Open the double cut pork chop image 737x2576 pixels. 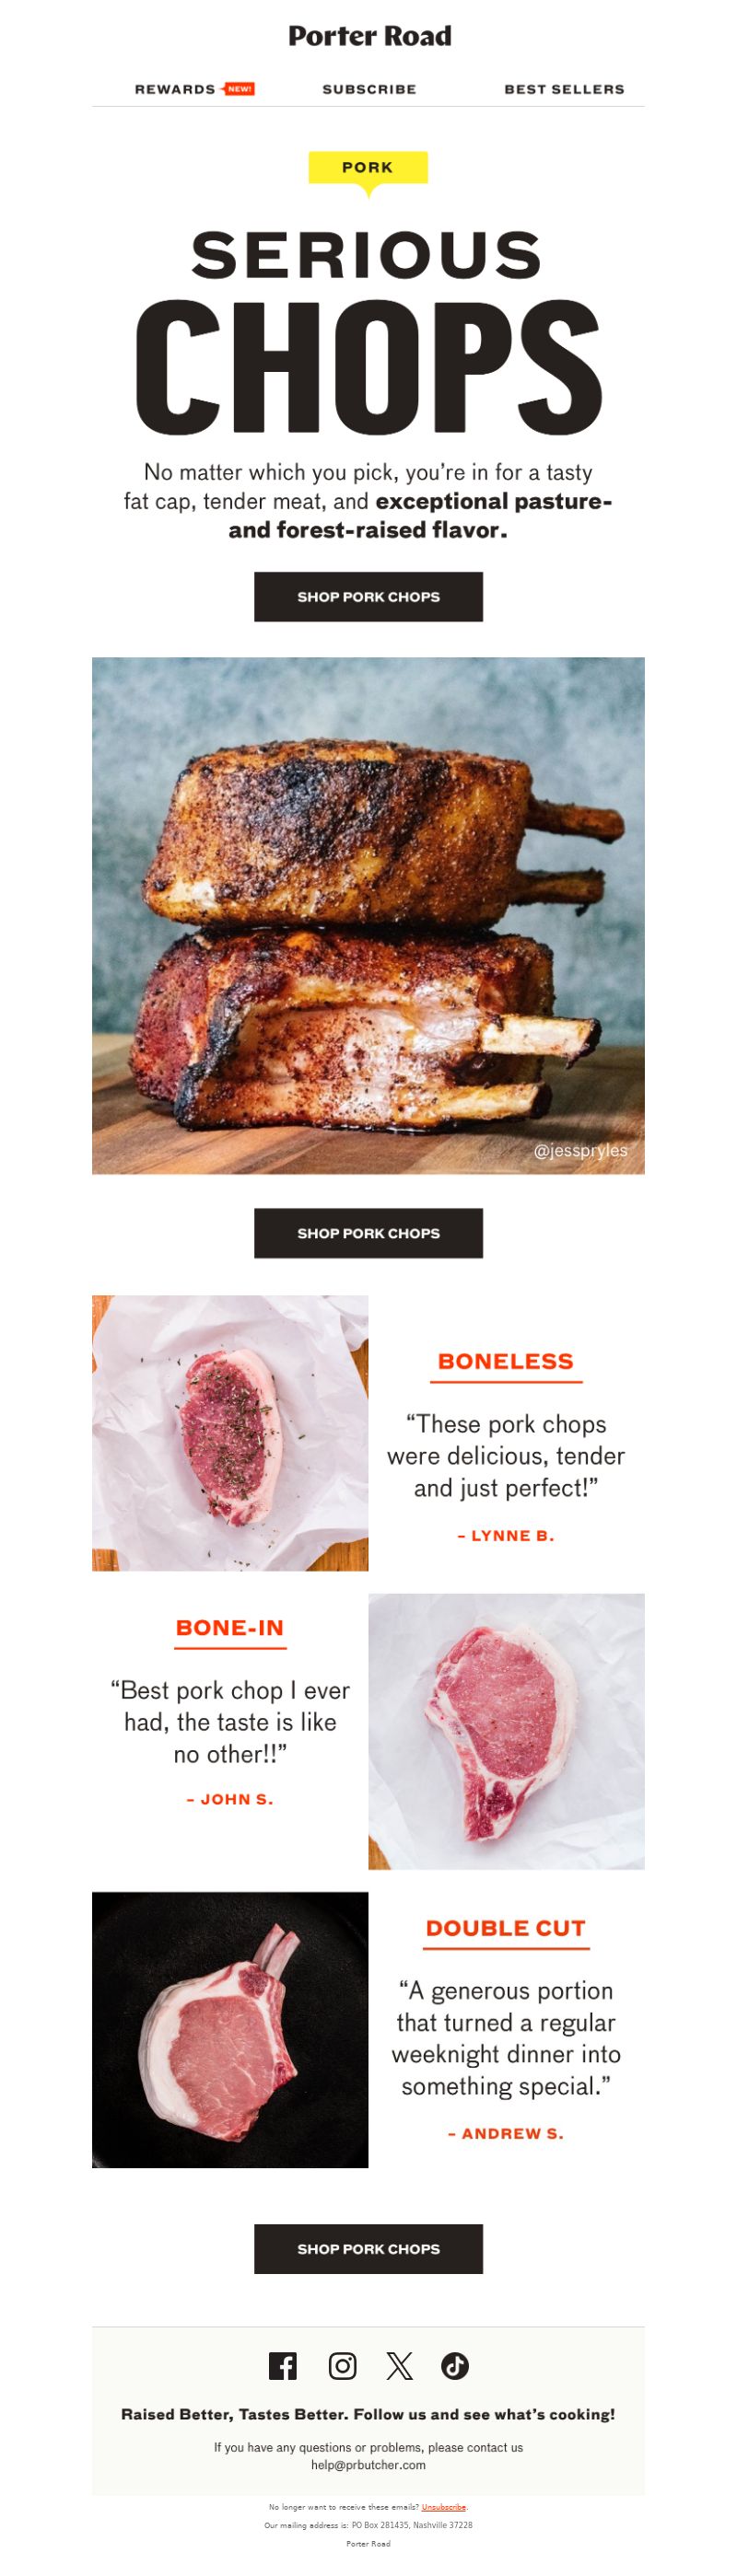(x=230, y=2029)
